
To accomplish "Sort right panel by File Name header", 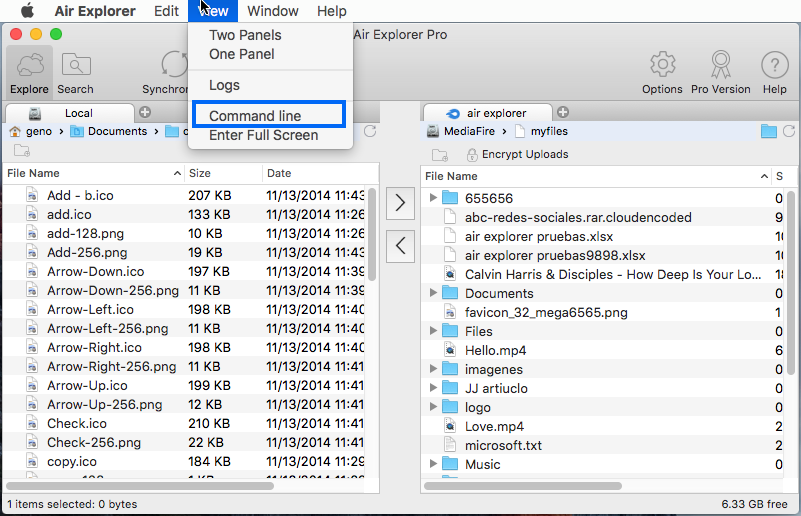I will pyautogui.click(x=597, y=176).
